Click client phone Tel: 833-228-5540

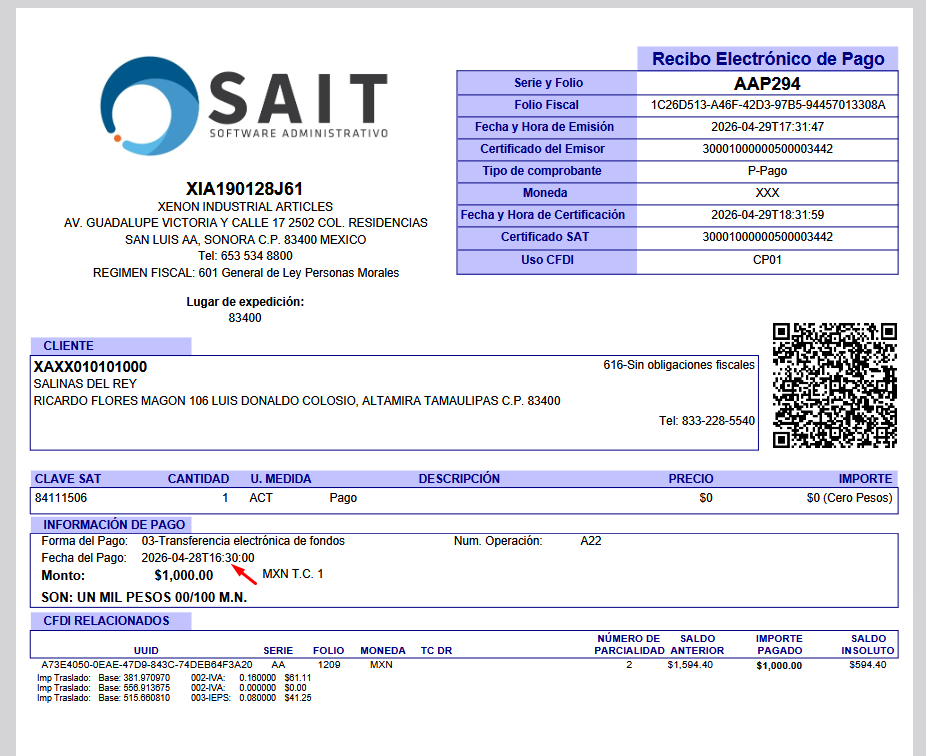707,421
